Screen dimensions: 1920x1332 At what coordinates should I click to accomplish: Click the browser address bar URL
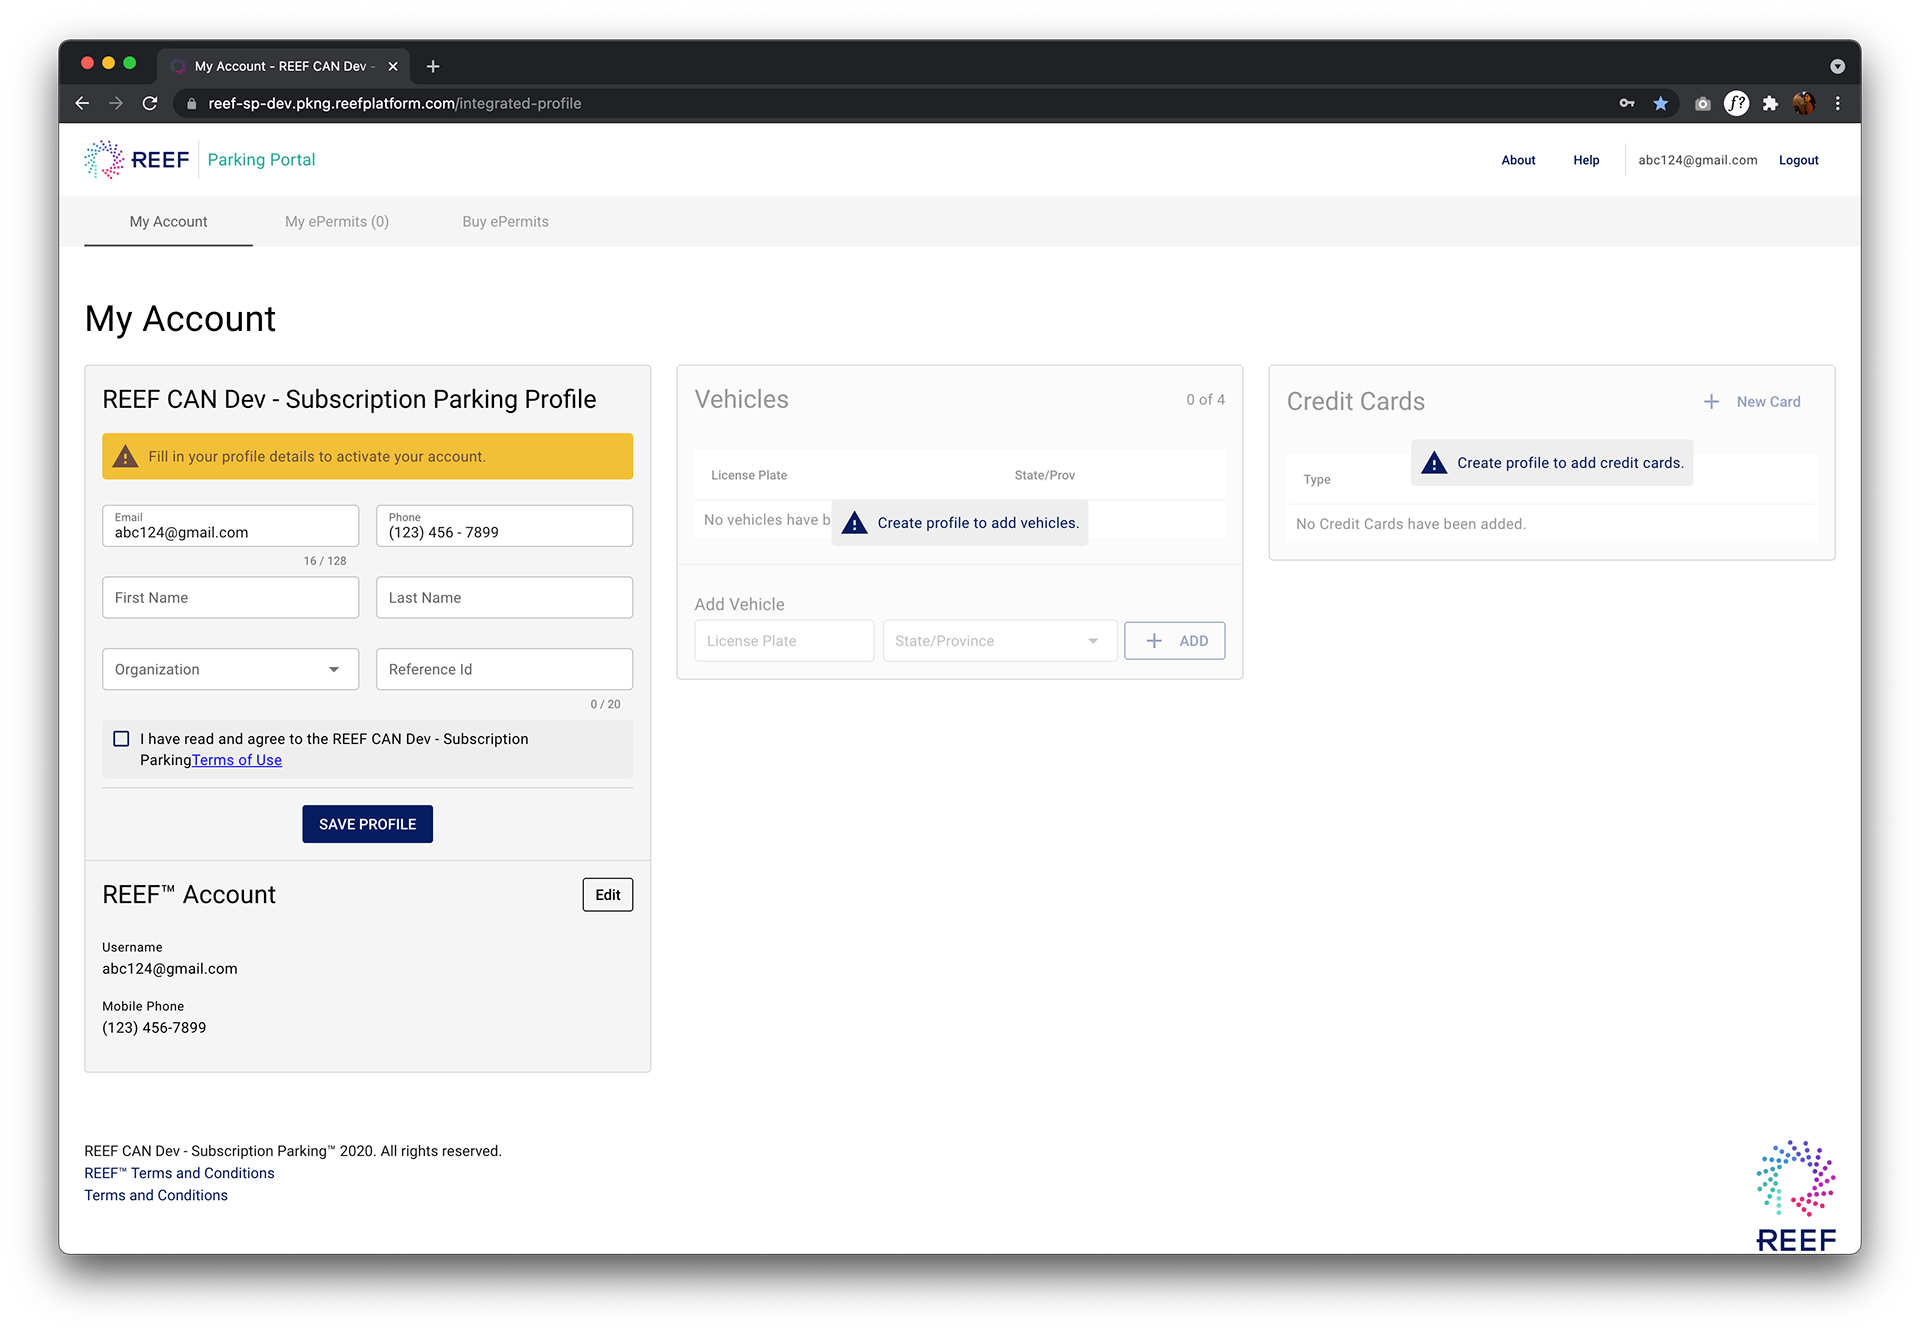point(395,103)
